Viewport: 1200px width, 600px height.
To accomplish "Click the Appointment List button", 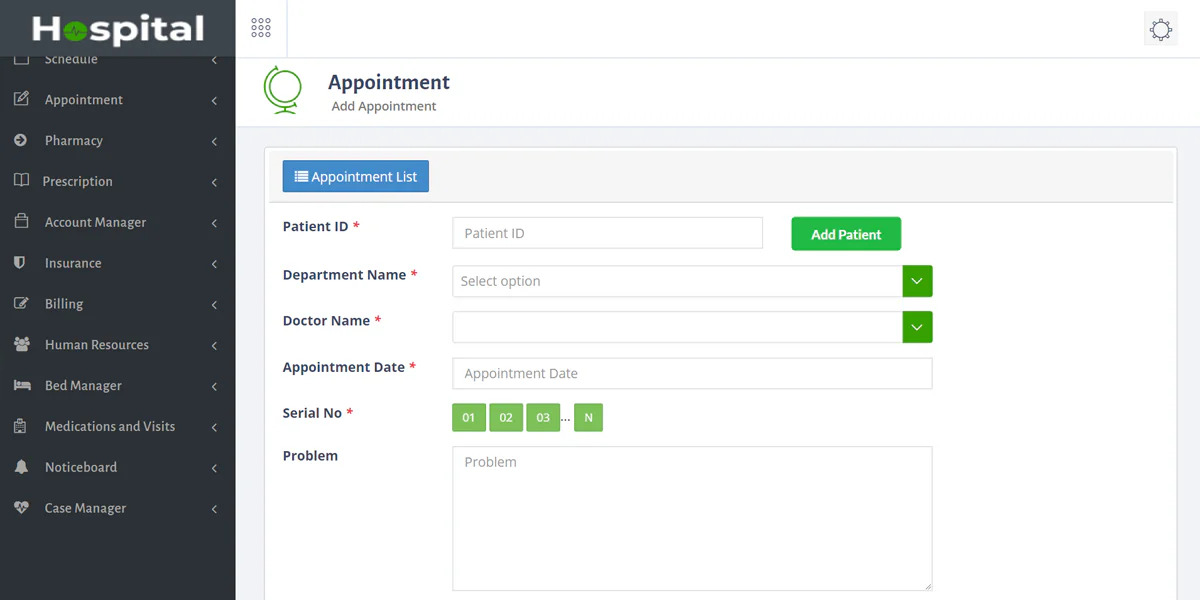I will pos(356,176).
